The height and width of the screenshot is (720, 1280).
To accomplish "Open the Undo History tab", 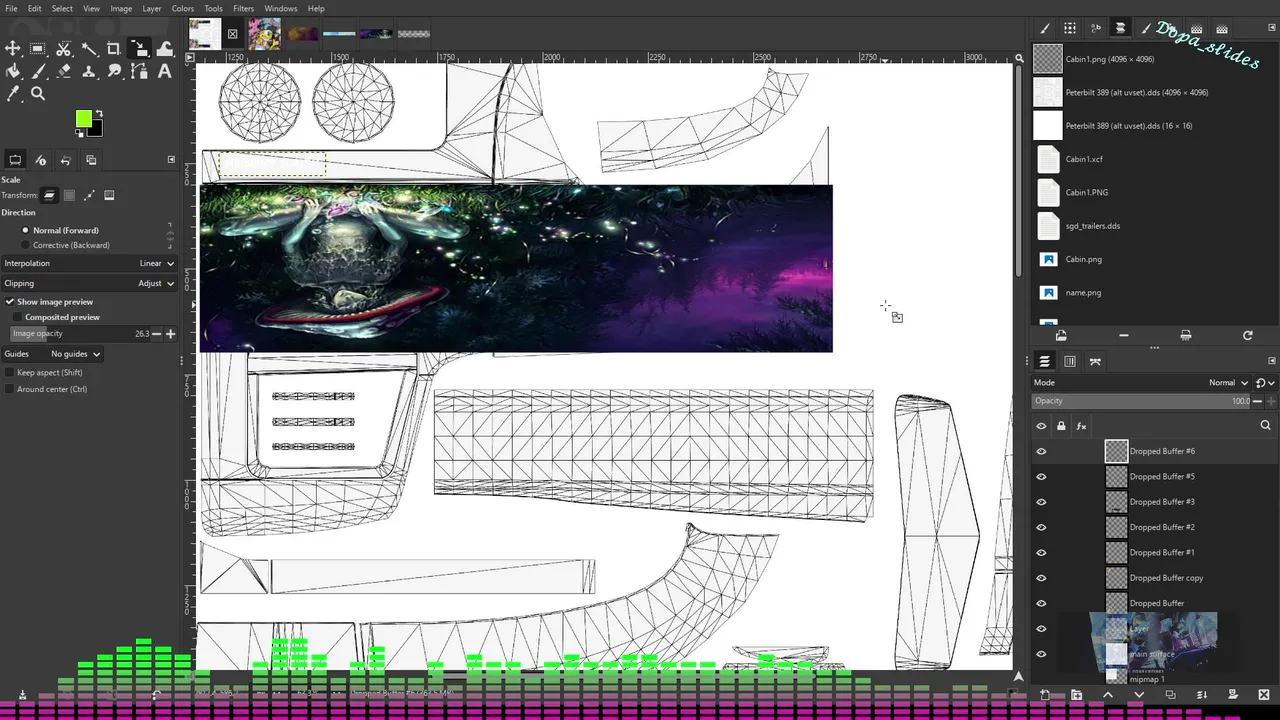I will coord(66,160).
